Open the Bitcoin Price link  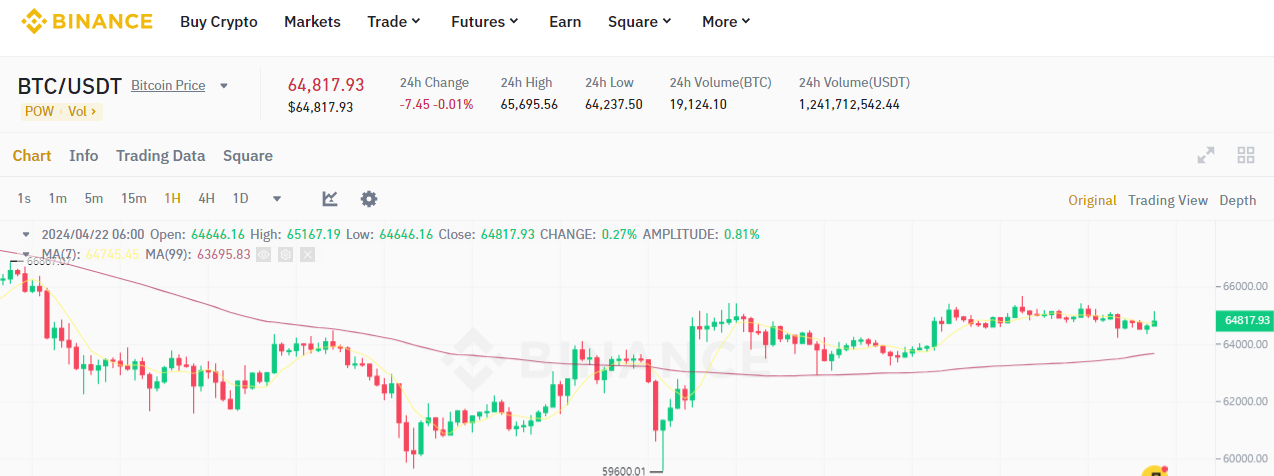pos(168,85)
